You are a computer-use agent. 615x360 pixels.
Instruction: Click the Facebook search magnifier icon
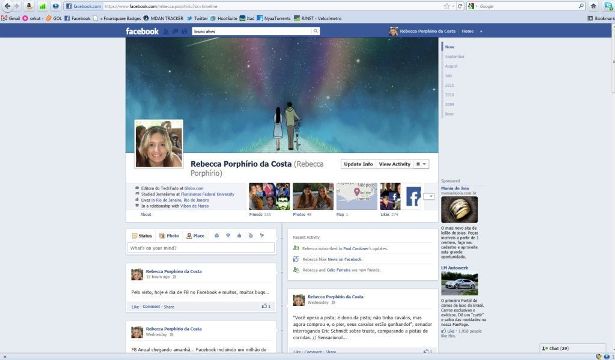(x=315, y=31)
